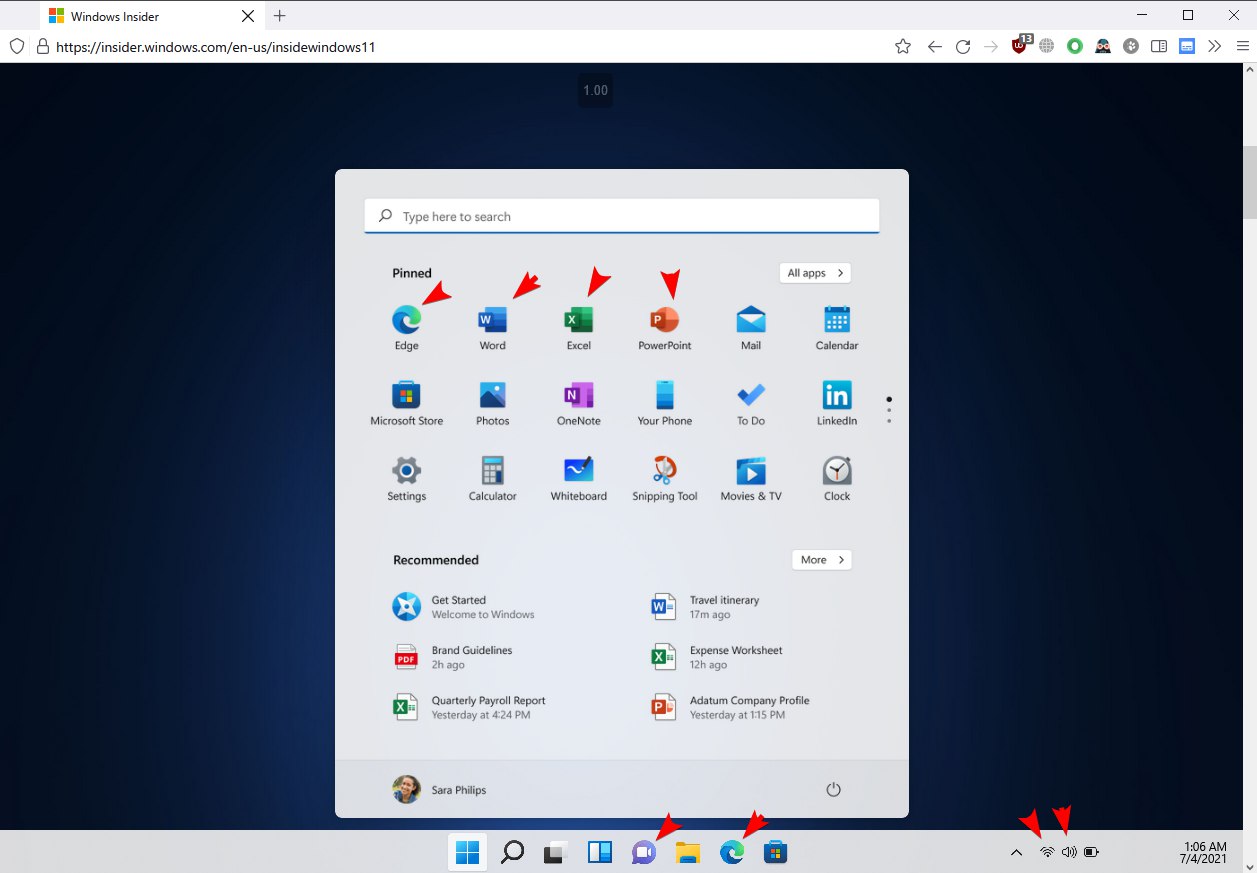This screenshot has height=873, width=1257.
Task: Click the power button in Start menu
Action: pyautogui.click(x=833, y=790)
